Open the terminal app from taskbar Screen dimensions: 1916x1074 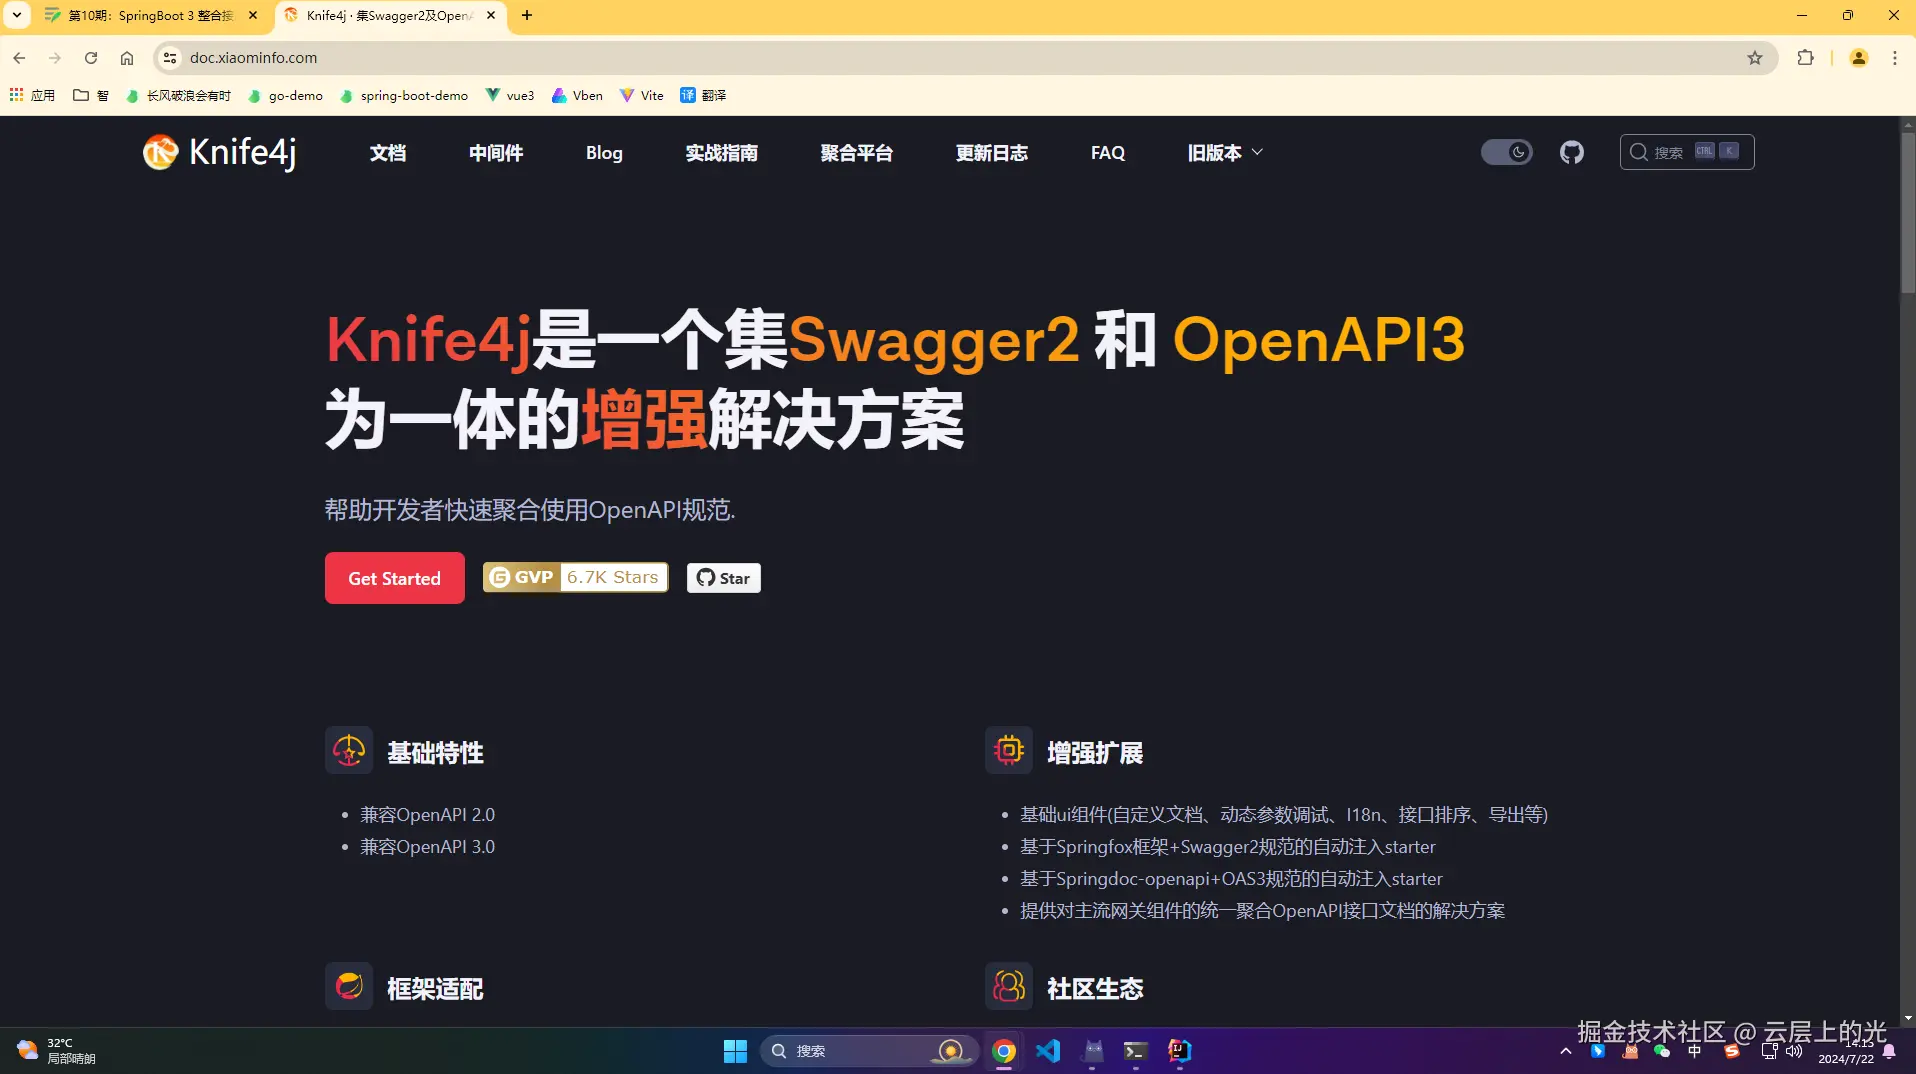[1135, 1051]
